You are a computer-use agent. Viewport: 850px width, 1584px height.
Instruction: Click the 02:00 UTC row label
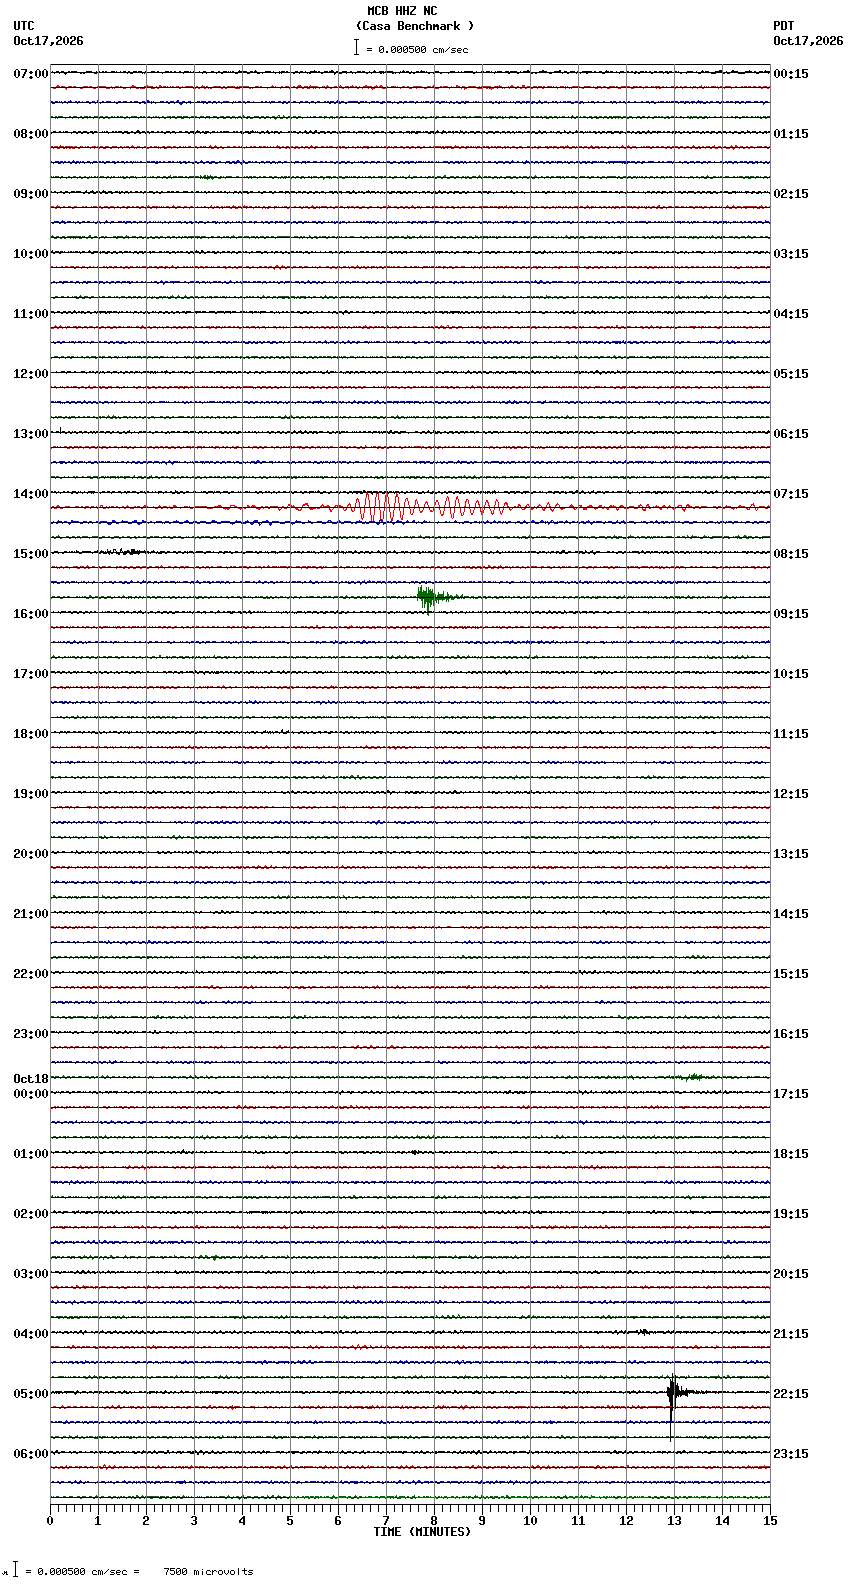point(31,1214)
